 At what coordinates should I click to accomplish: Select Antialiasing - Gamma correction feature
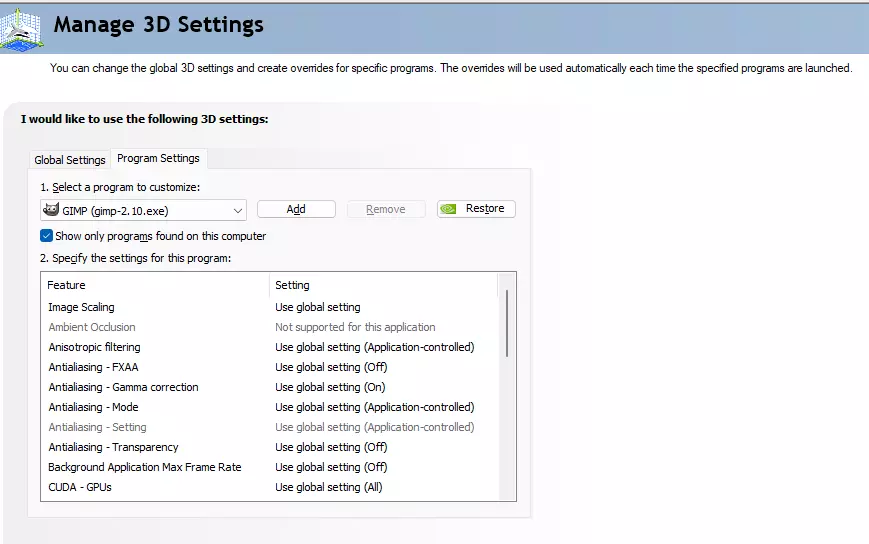tap(123, 387)
